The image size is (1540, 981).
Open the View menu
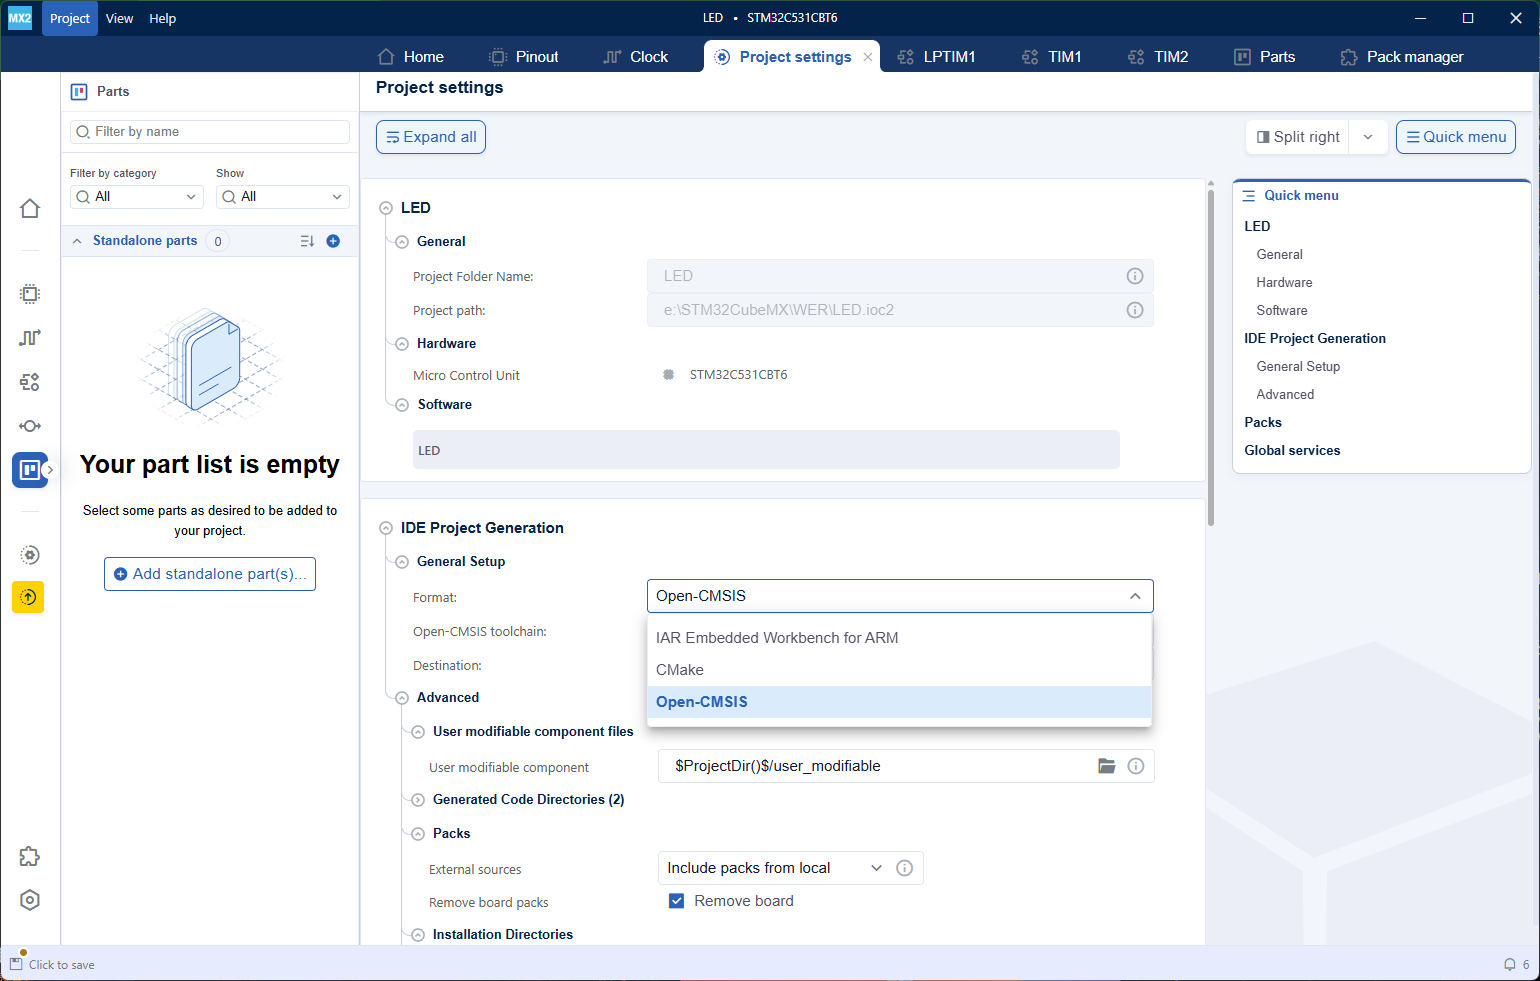pos(119,18)
